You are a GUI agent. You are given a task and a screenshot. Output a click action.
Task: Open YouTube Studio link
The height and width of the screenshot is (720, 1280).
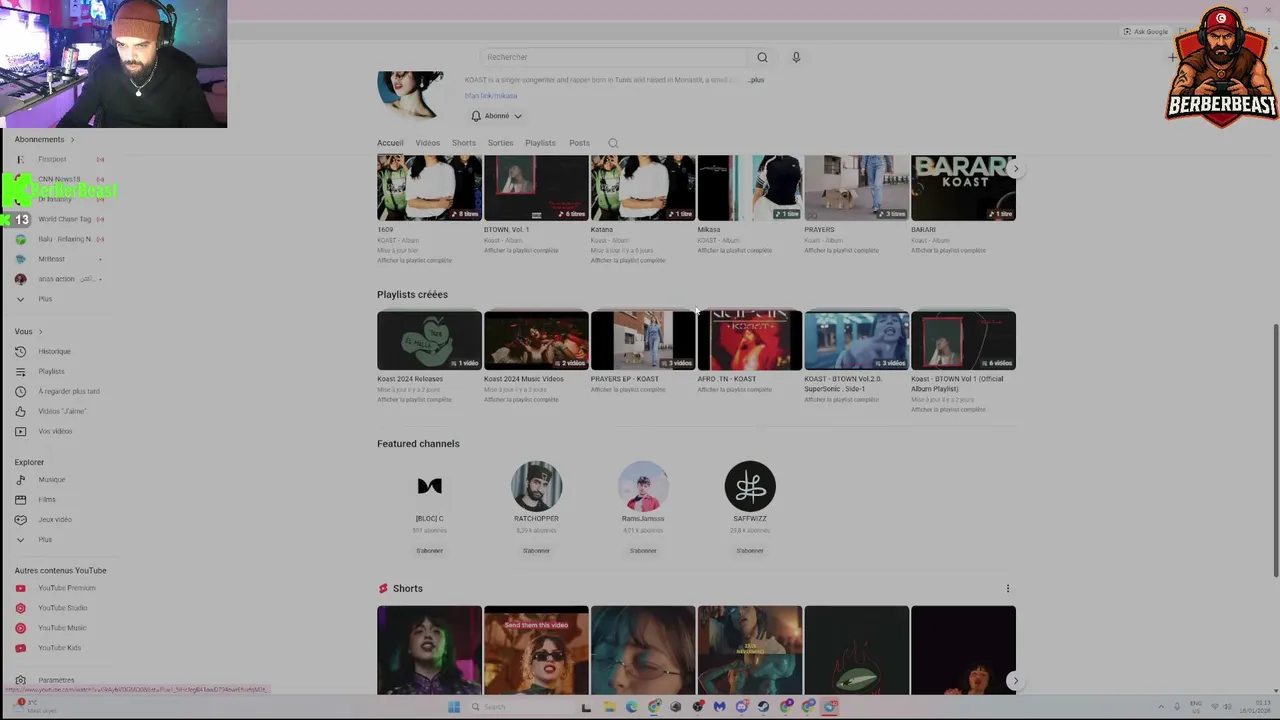(x=62, y=608)
